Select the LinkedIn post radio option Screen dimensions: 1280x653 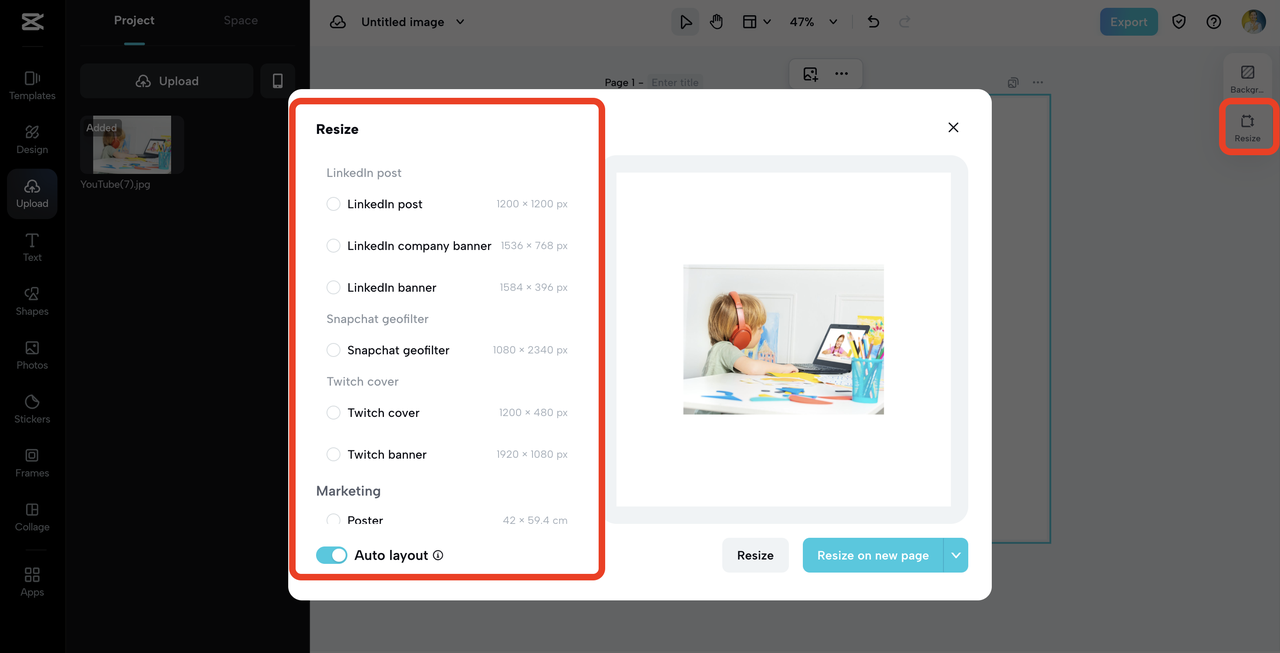334,204
